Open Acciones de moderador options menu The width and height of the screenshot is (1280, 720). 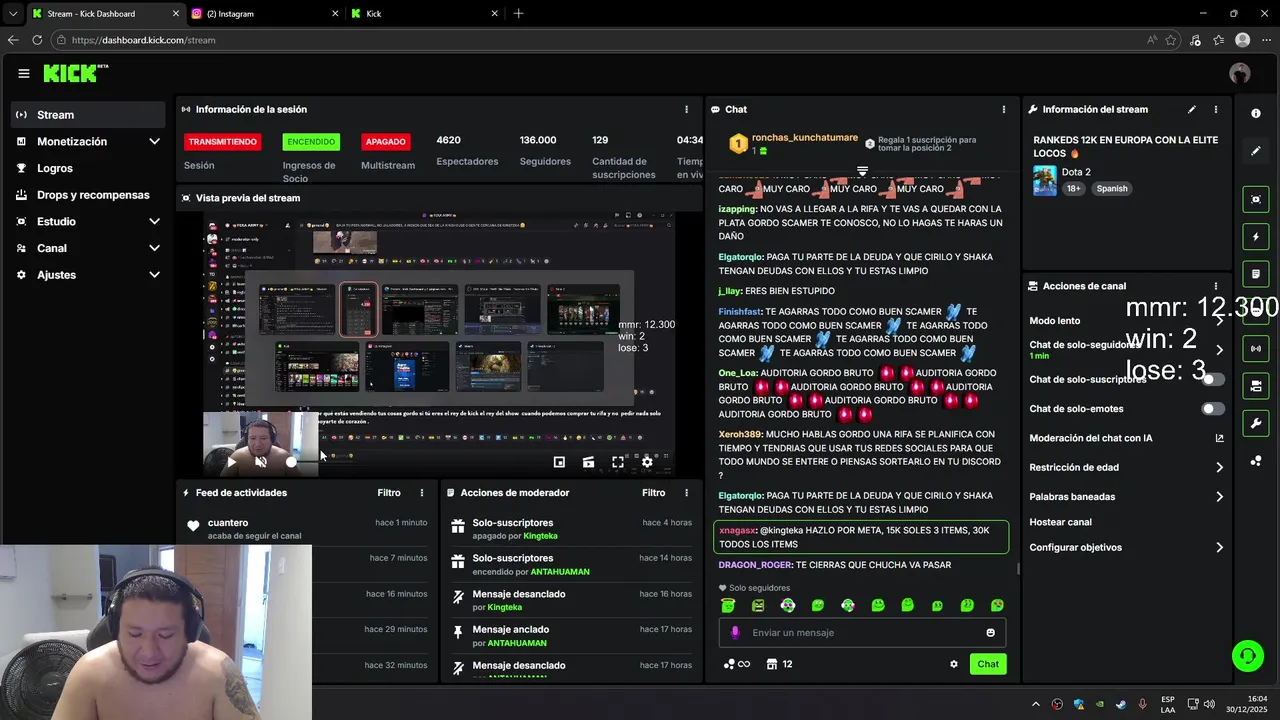click(686, 493)
